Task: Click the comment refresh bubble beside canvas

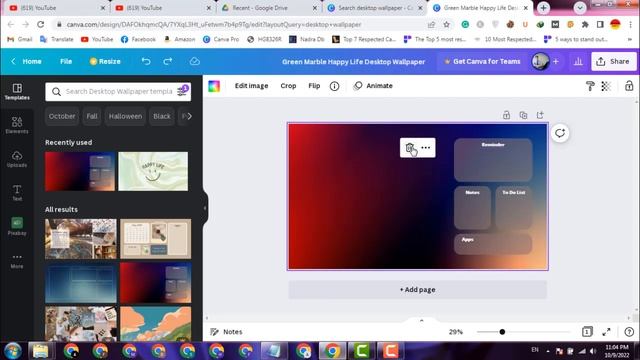Action: coord(560,133)
